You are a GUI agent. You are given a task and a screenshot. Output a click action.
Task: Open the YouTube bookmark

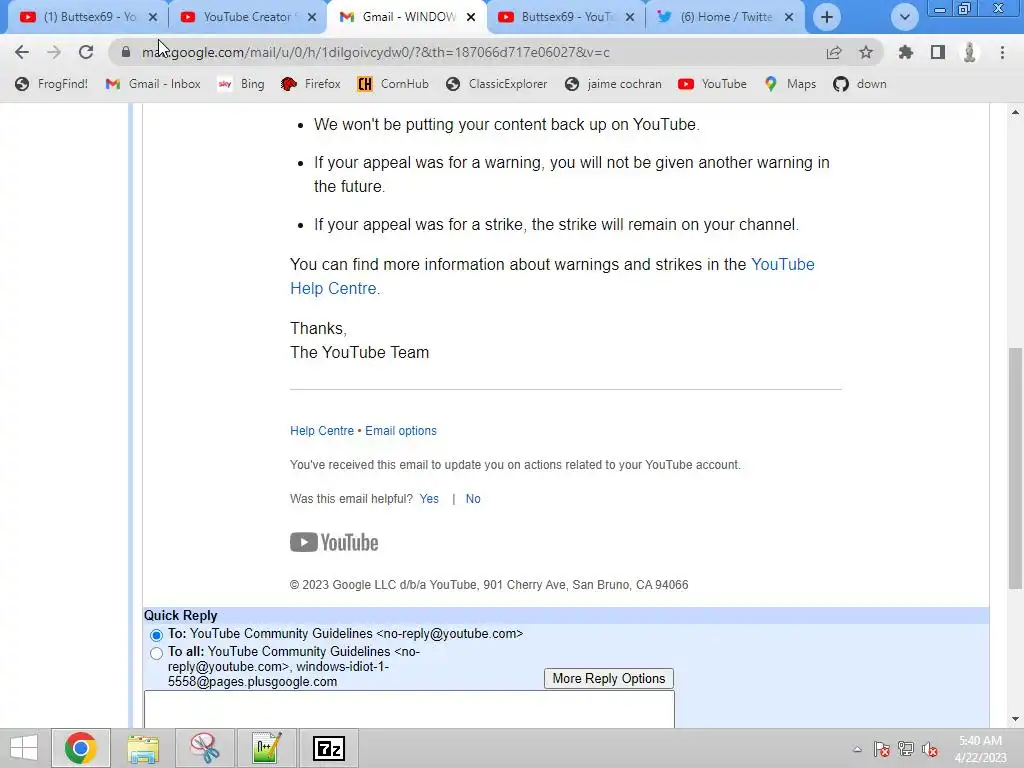(712, 84)
